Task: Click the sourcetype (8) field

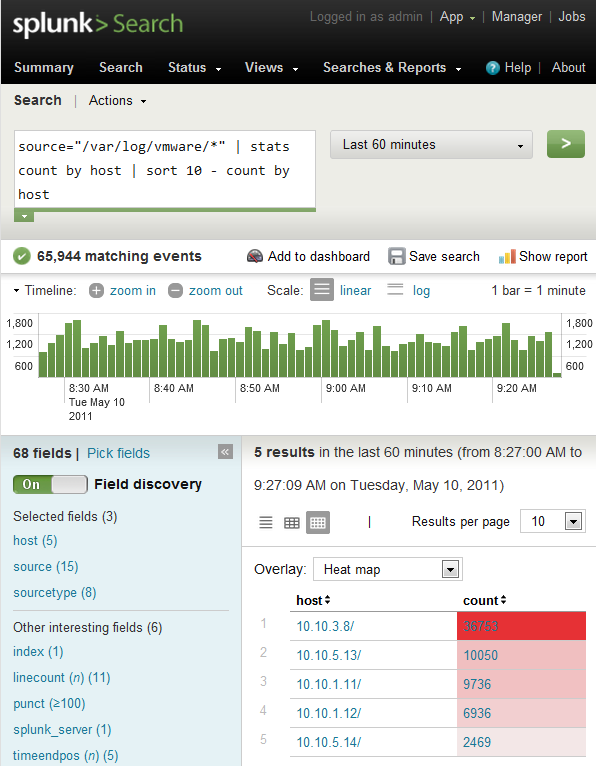Action: click(55, 593)
